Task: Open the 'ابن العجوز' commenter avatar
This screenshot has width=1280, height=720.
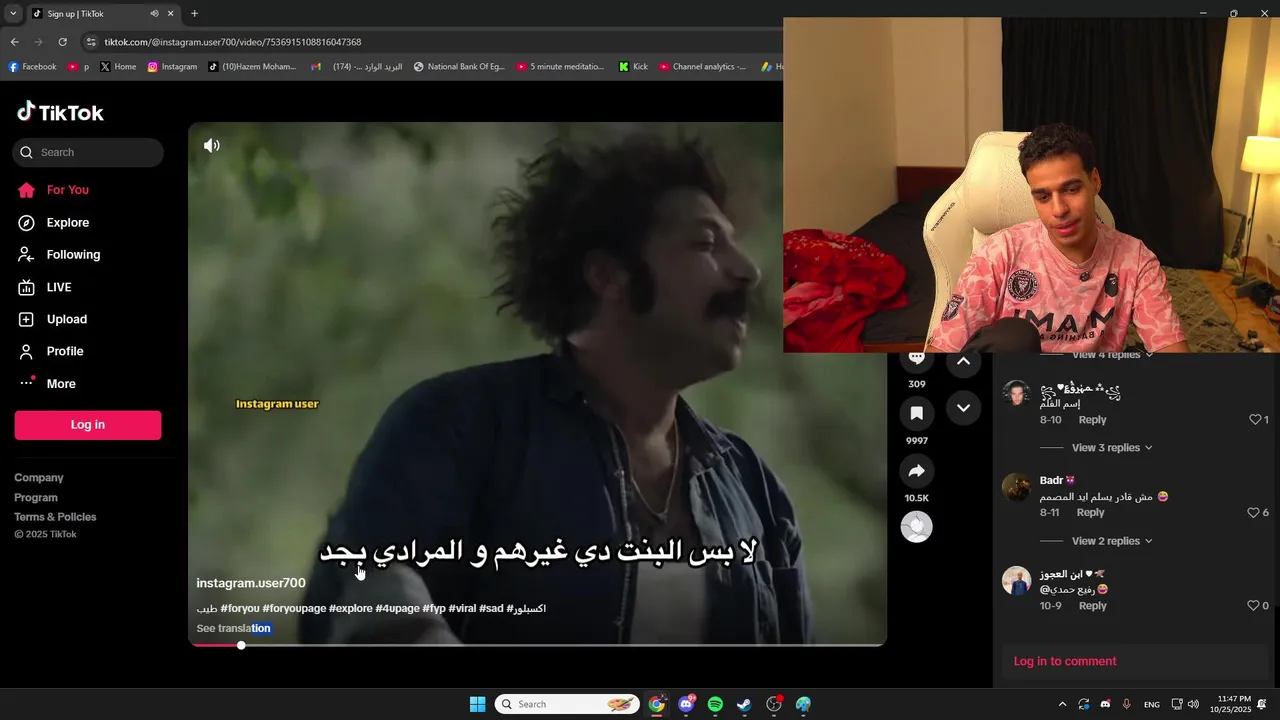Action: [x=1016, y=581]
